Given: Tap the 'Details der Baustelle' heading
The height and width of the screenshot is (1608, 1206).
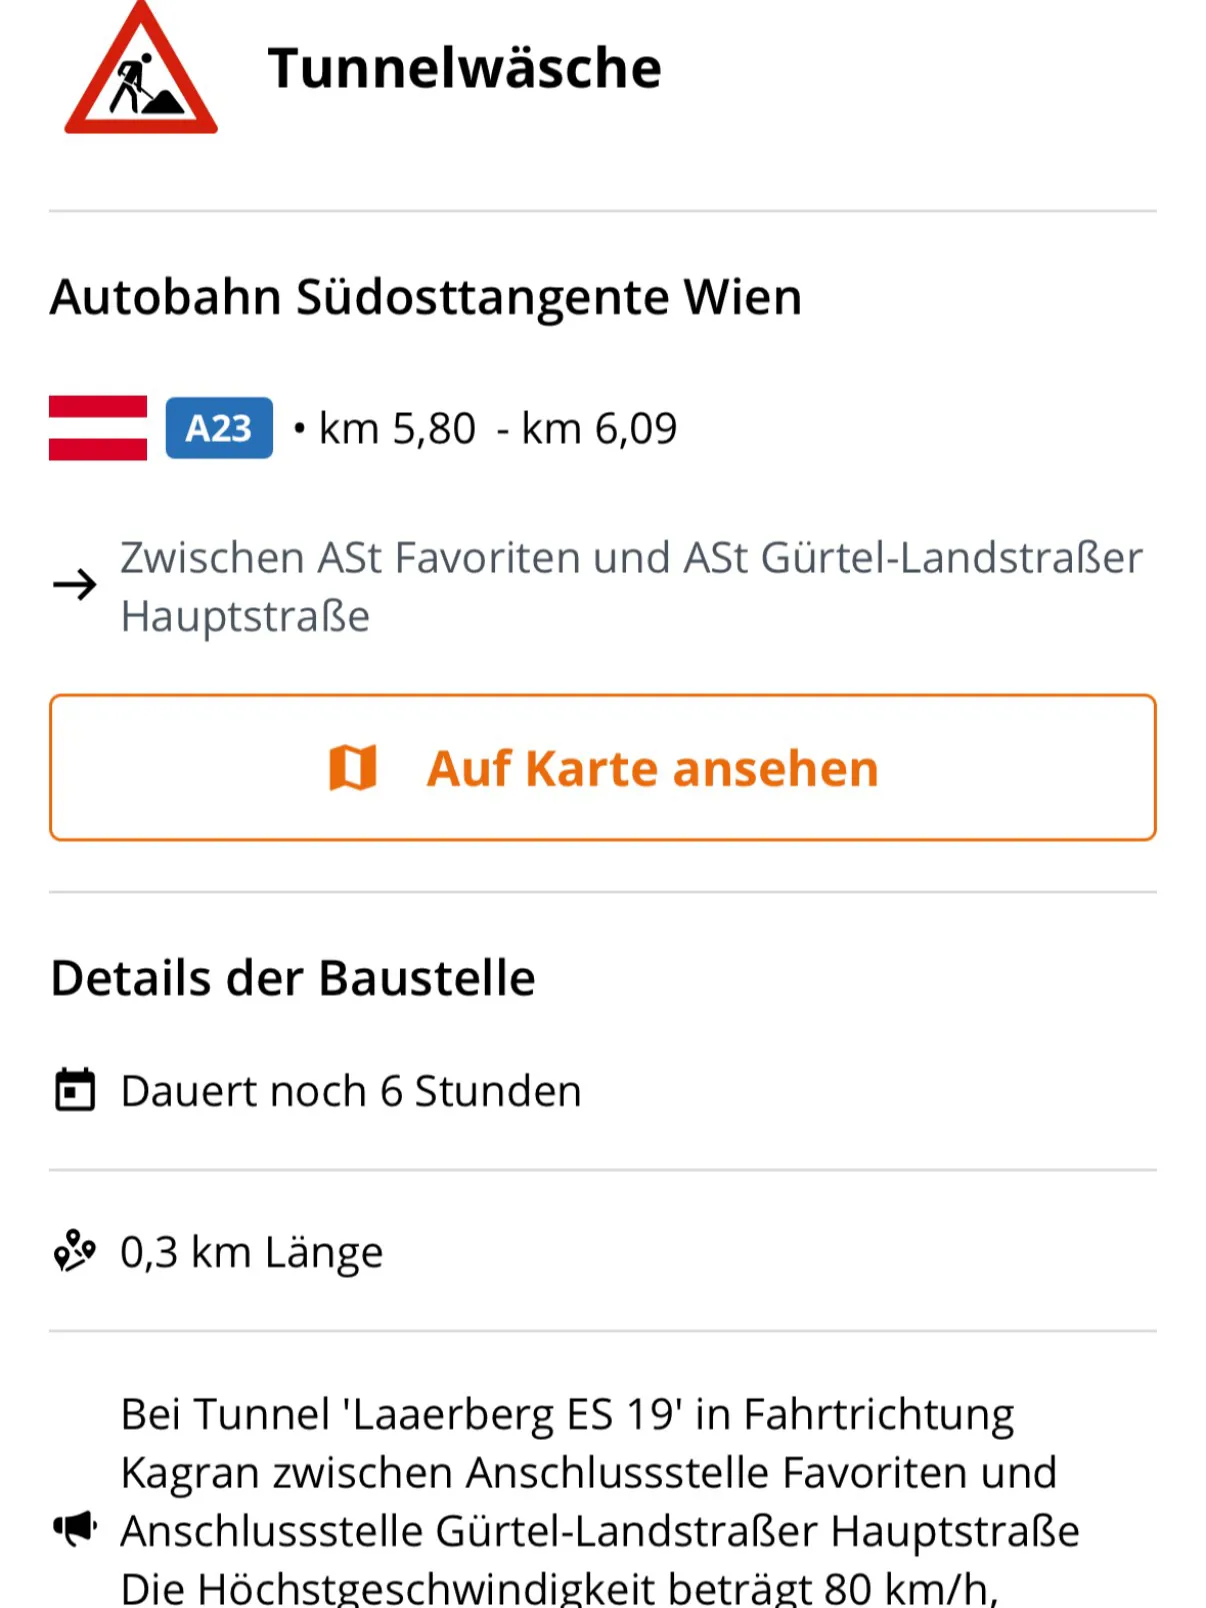Looking at the screenshot, I should (x=293, y=978).
